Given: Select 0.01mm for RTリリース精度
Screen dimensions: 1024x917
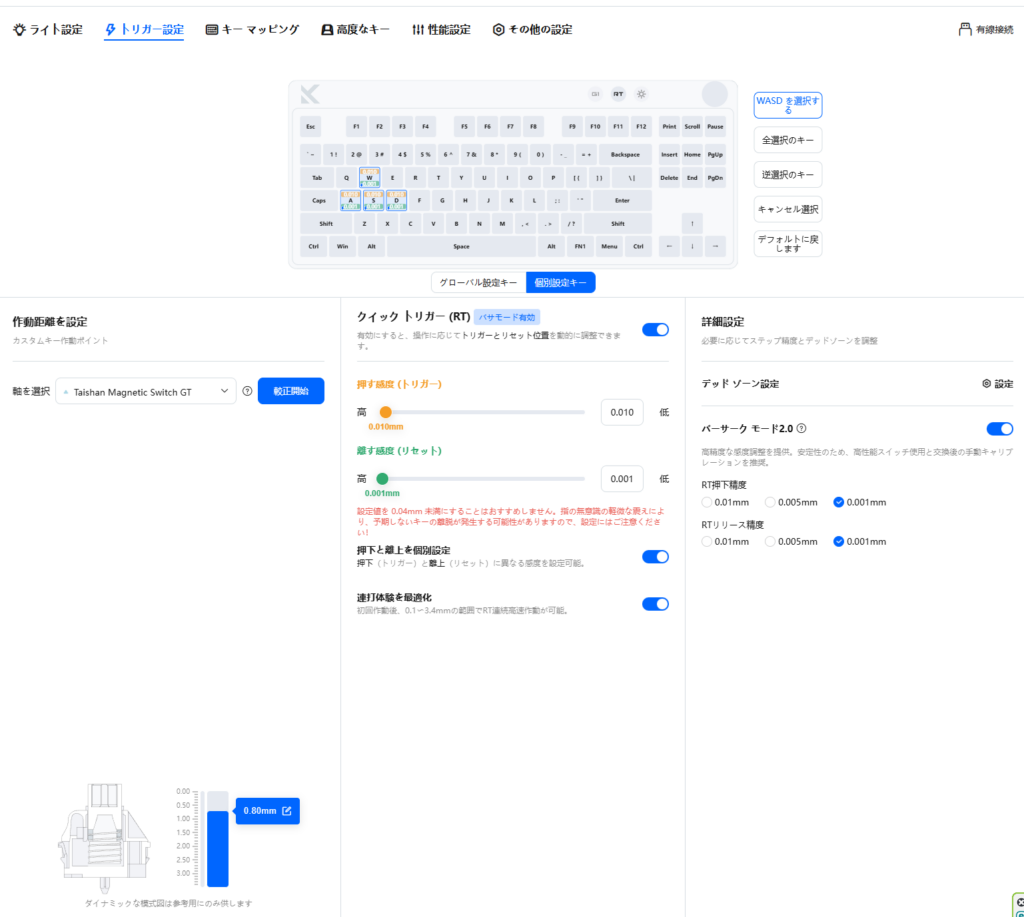Looking at the screenshot, I should click(x=708, y=541).
